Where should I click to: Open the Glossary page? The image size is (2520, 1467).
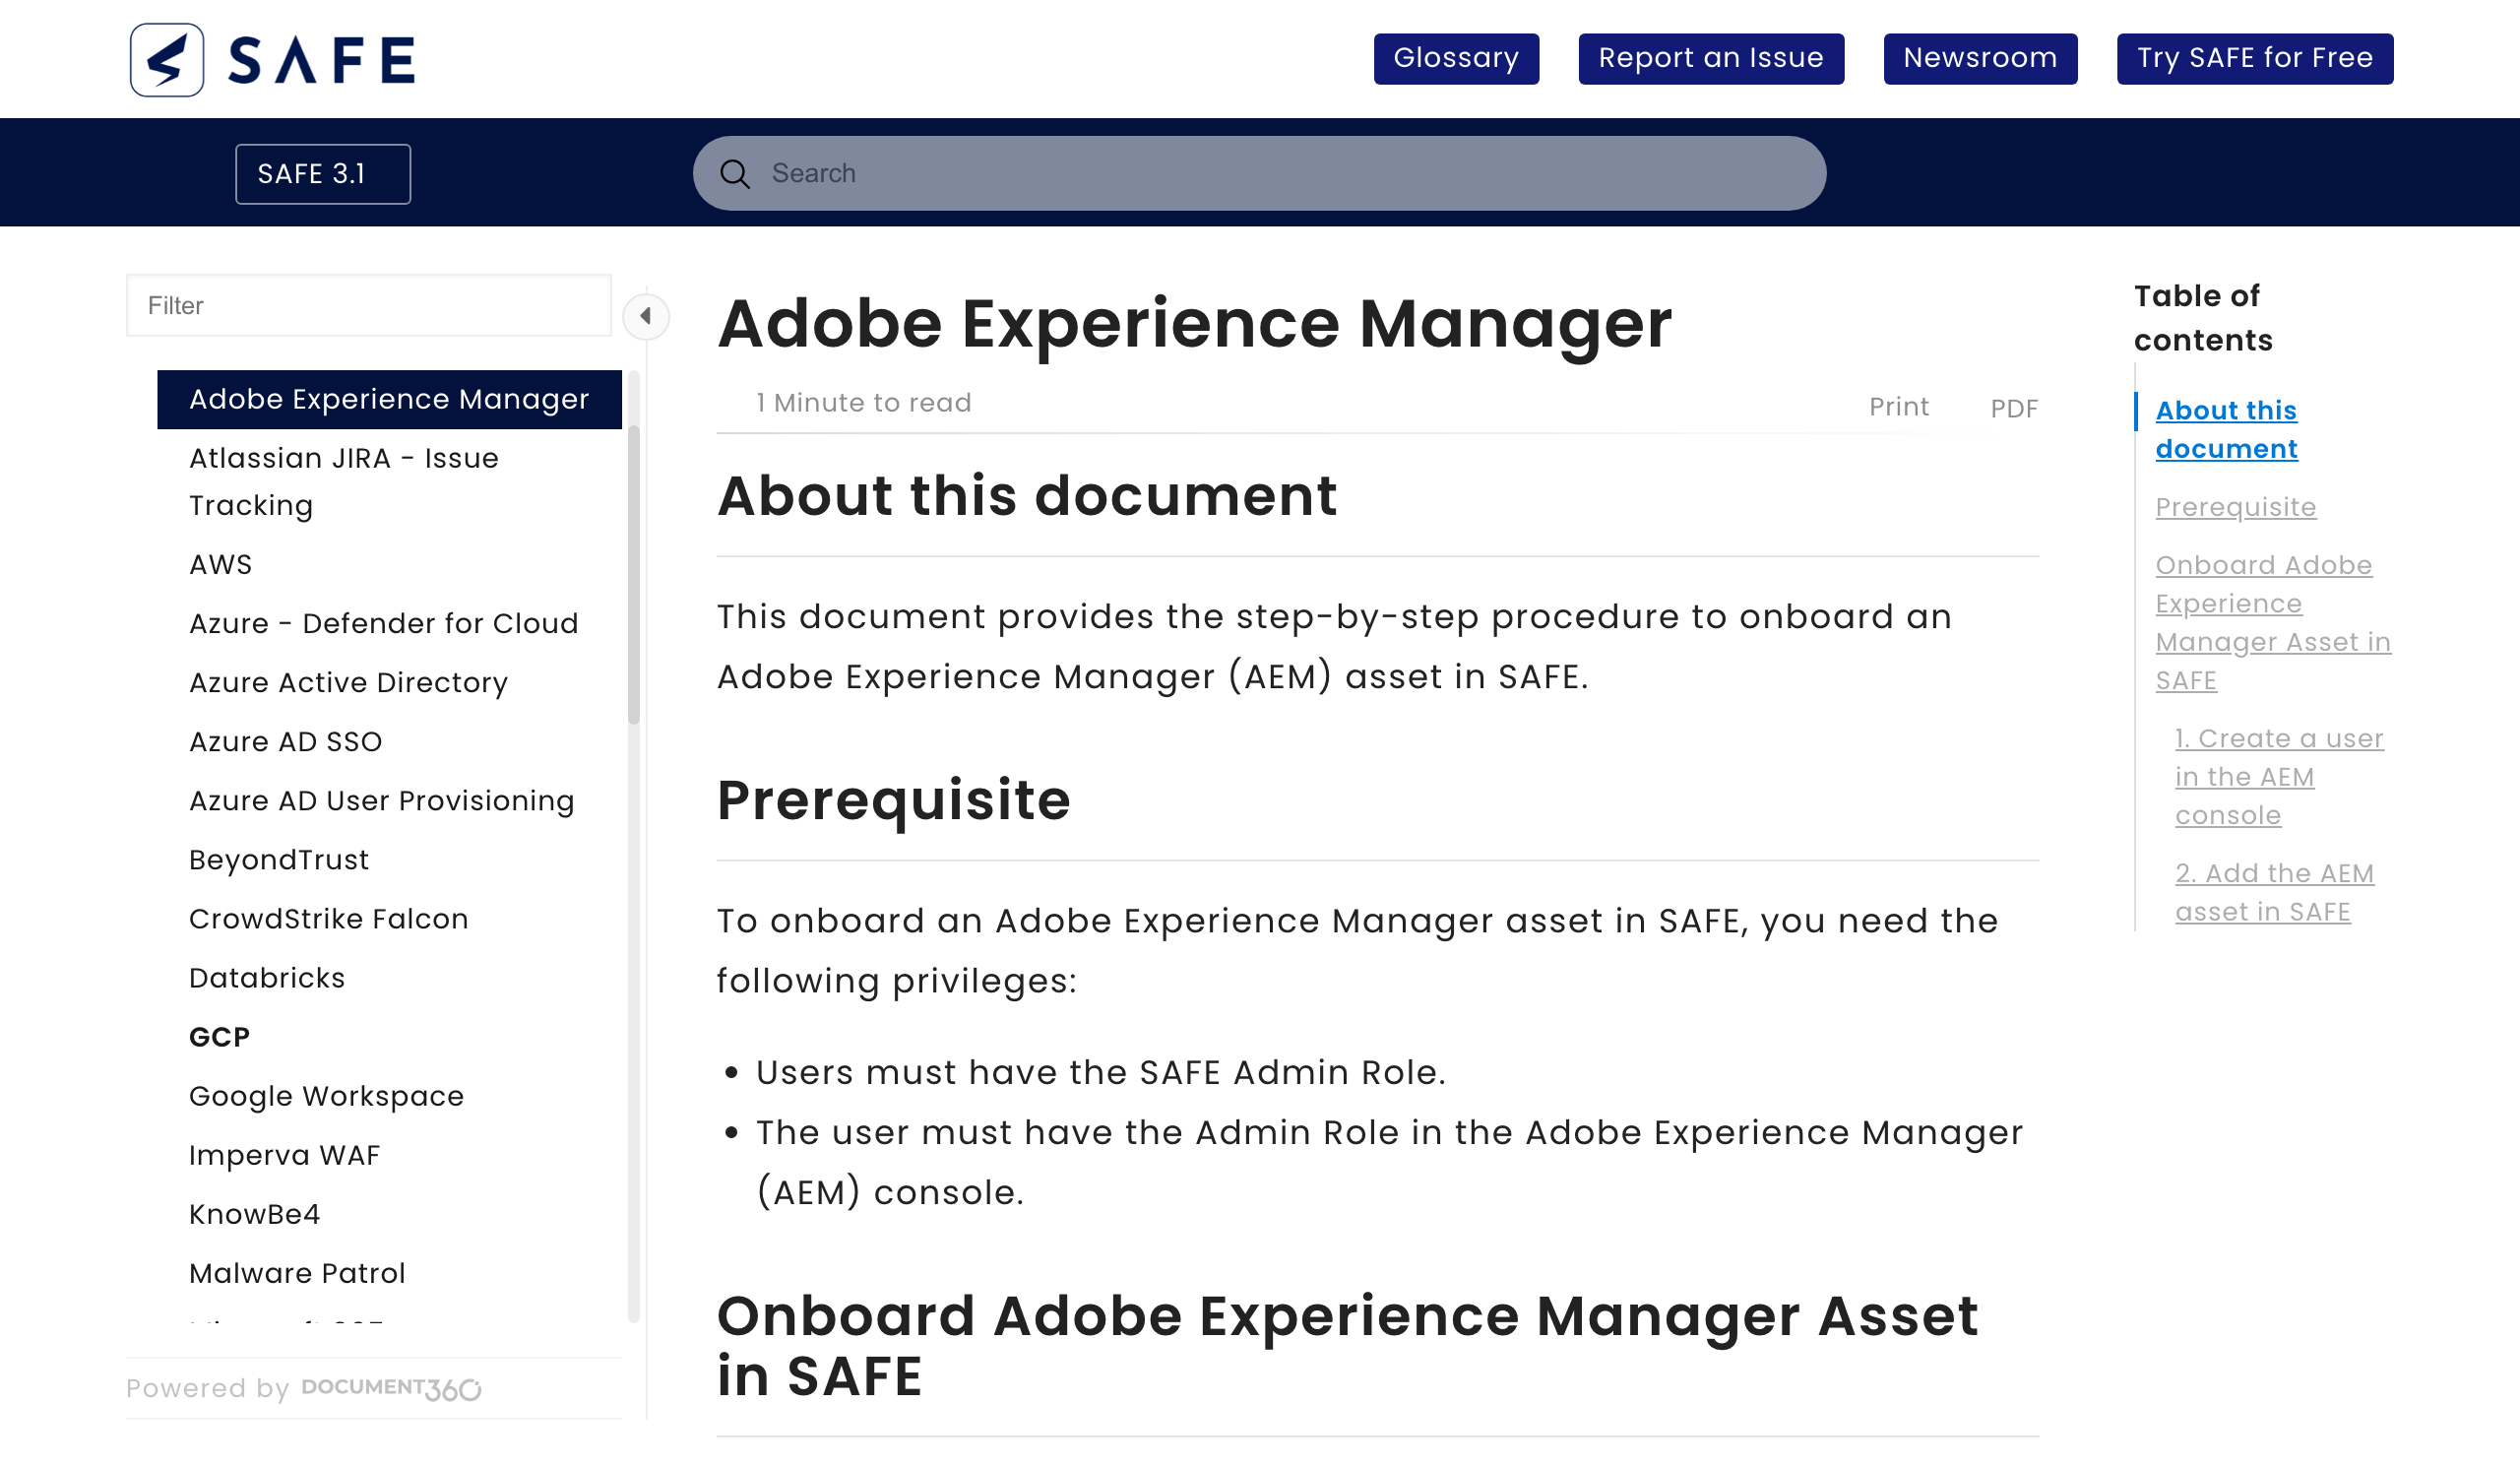tap(1455, 59)
